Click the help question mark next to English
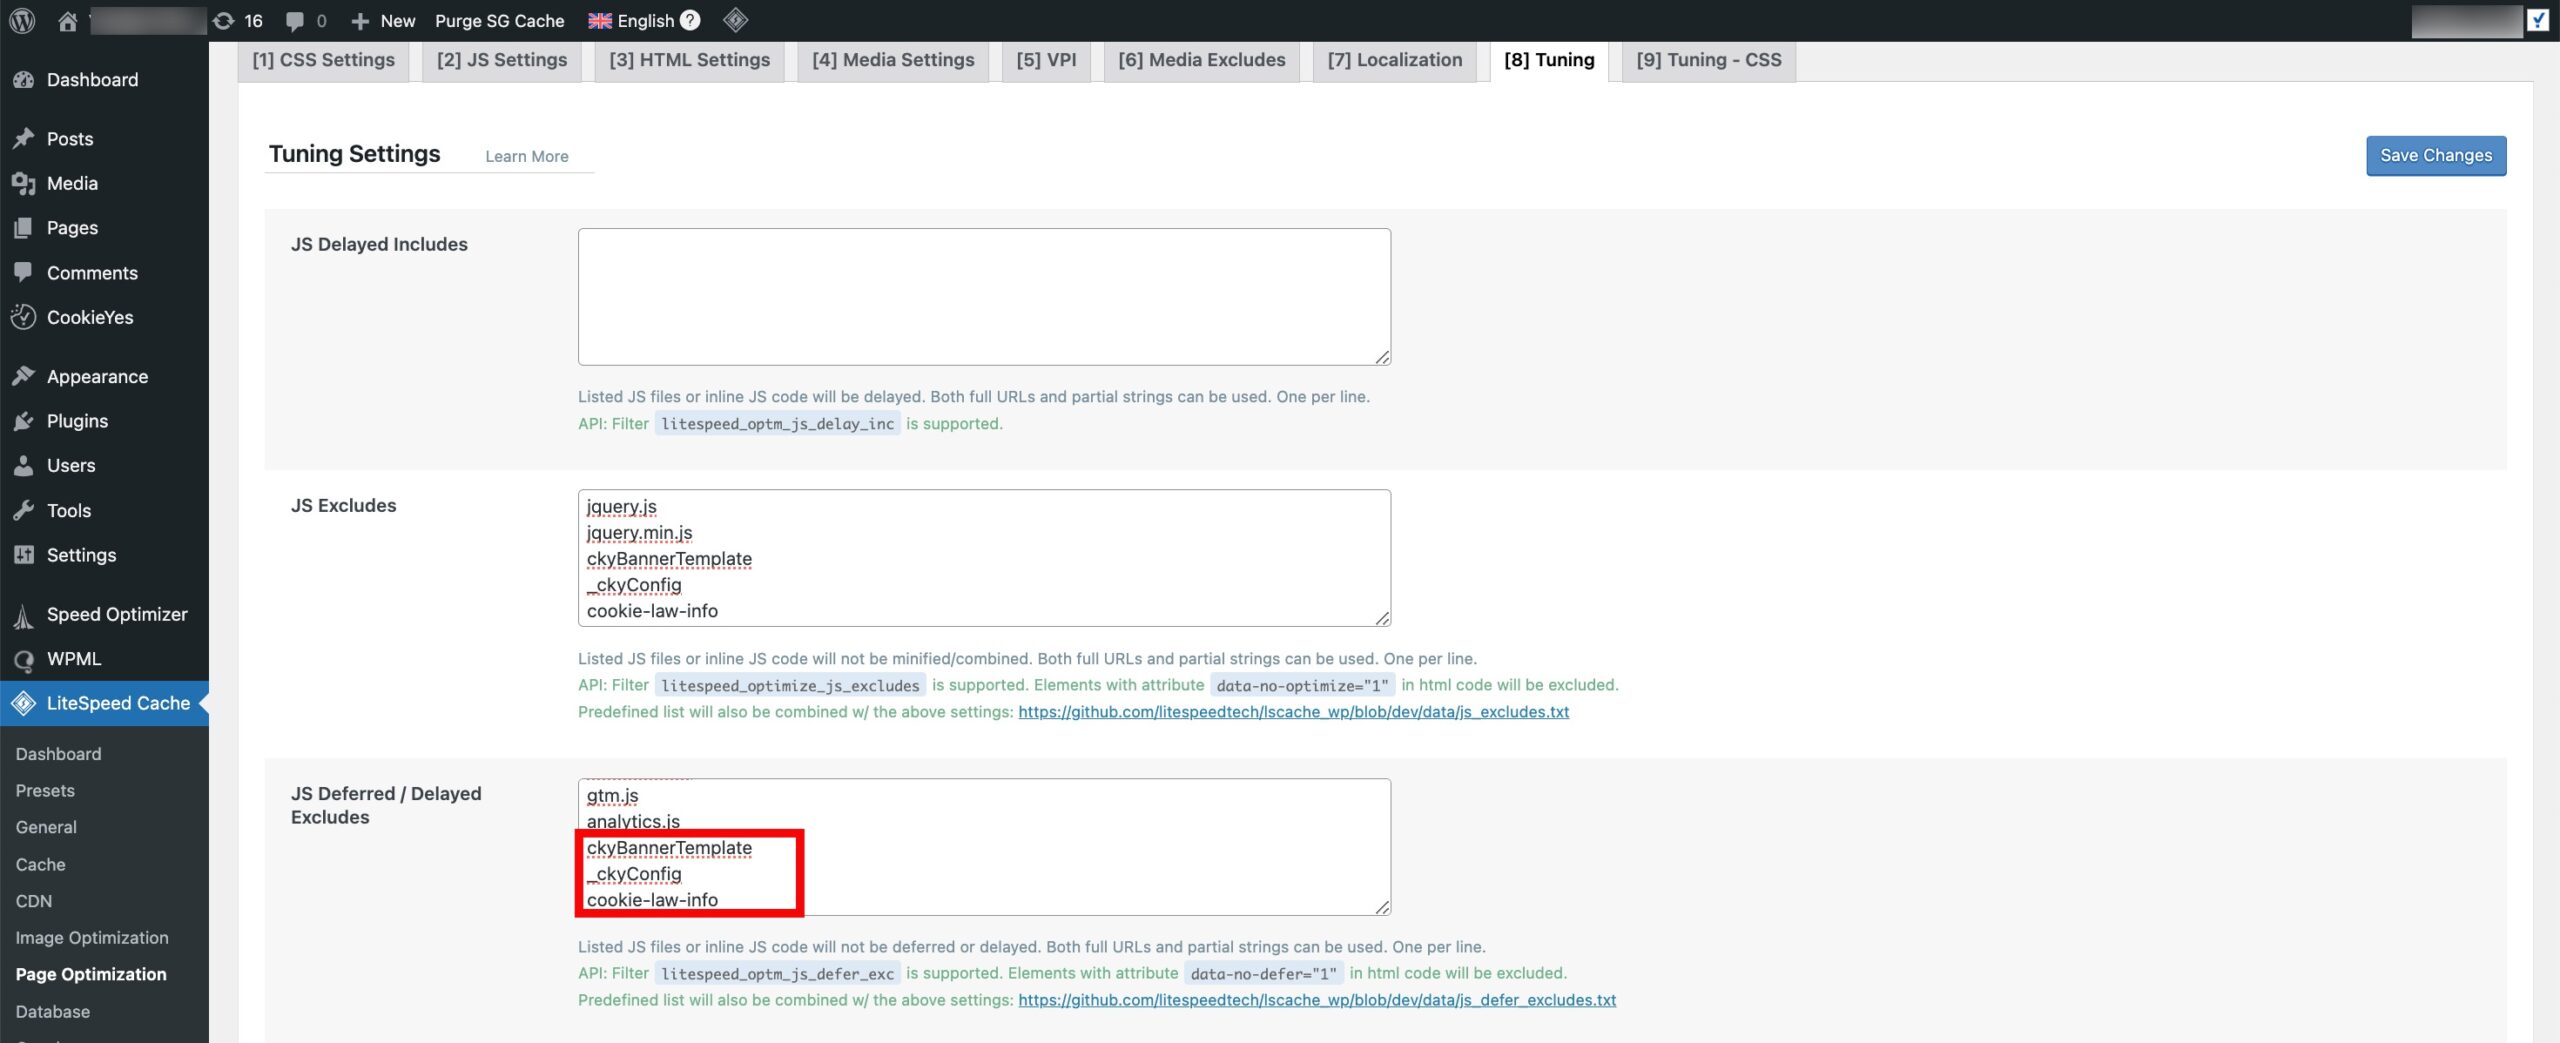 coord(690,20)
